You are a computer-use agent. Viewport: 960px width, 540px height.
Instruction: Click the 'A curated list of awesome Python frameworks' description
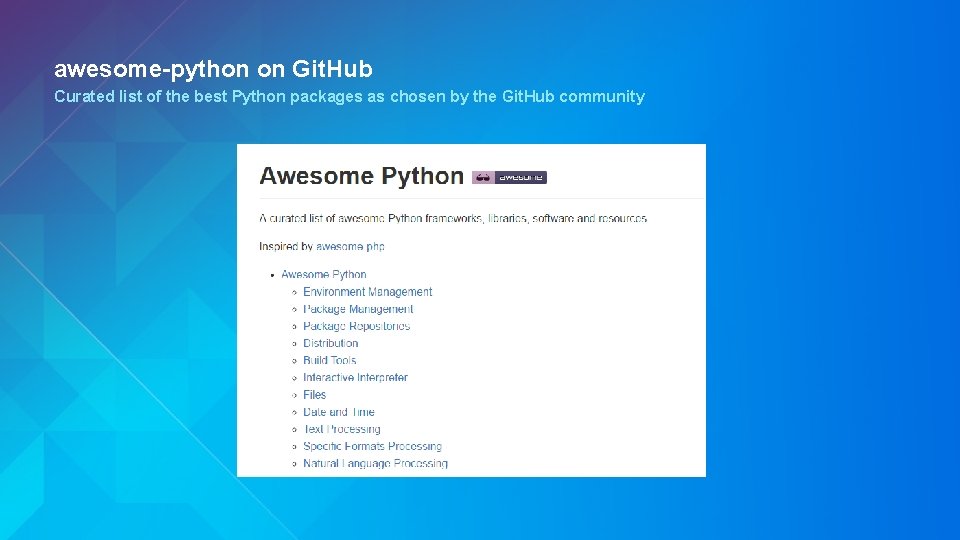pyautogui.click(x=453, y=218)
